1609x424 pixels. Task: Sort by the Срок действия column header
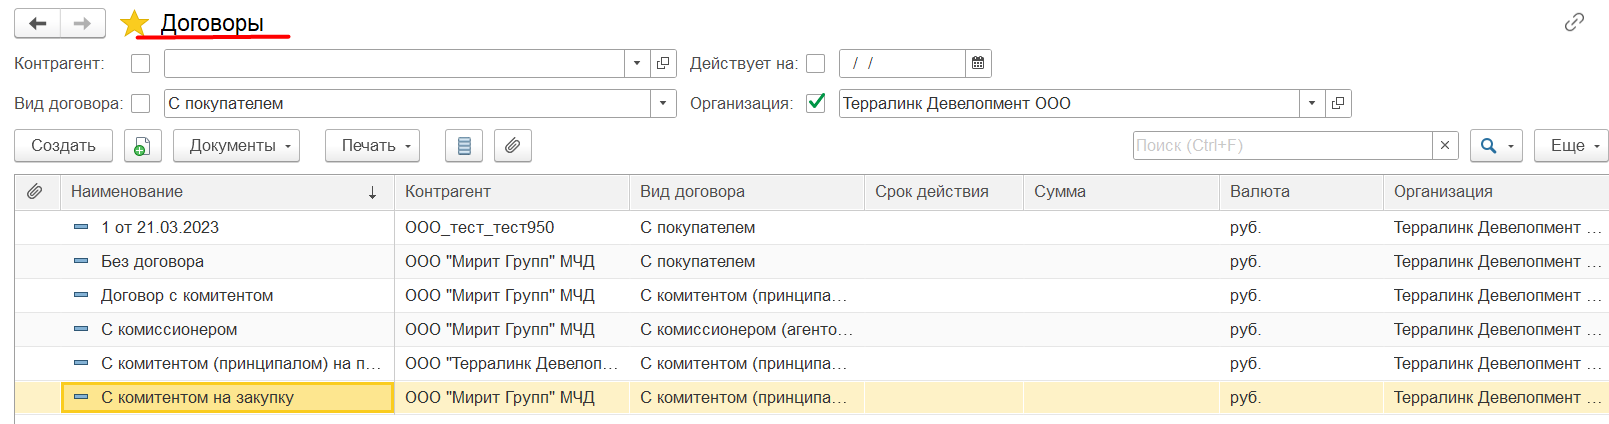(x=944, y=191)
